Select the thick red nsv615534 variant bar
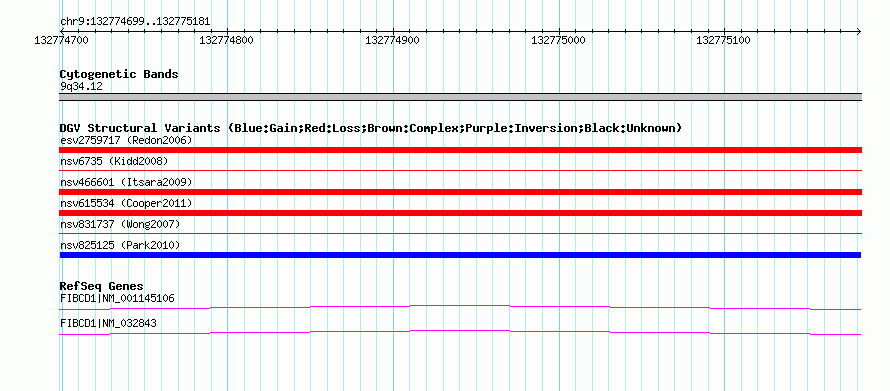The height and width of the screenshot is (391, 890). click(460, 213)
